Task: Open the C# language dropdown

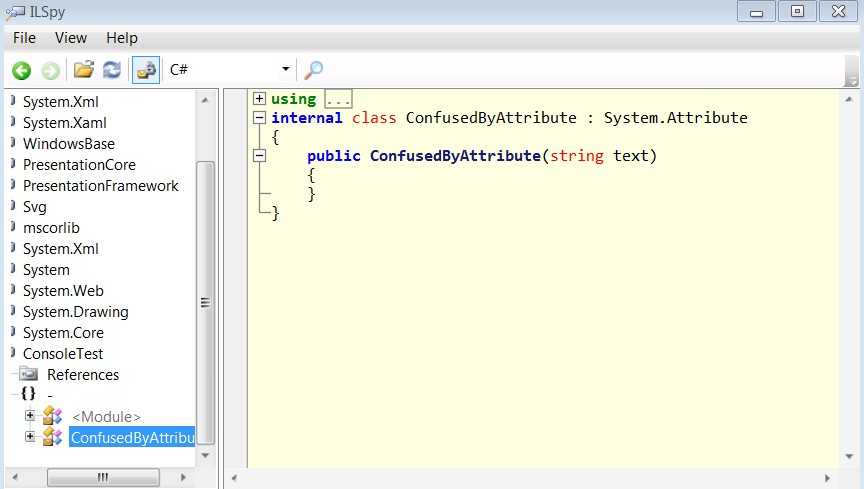Action: (230, 69)
